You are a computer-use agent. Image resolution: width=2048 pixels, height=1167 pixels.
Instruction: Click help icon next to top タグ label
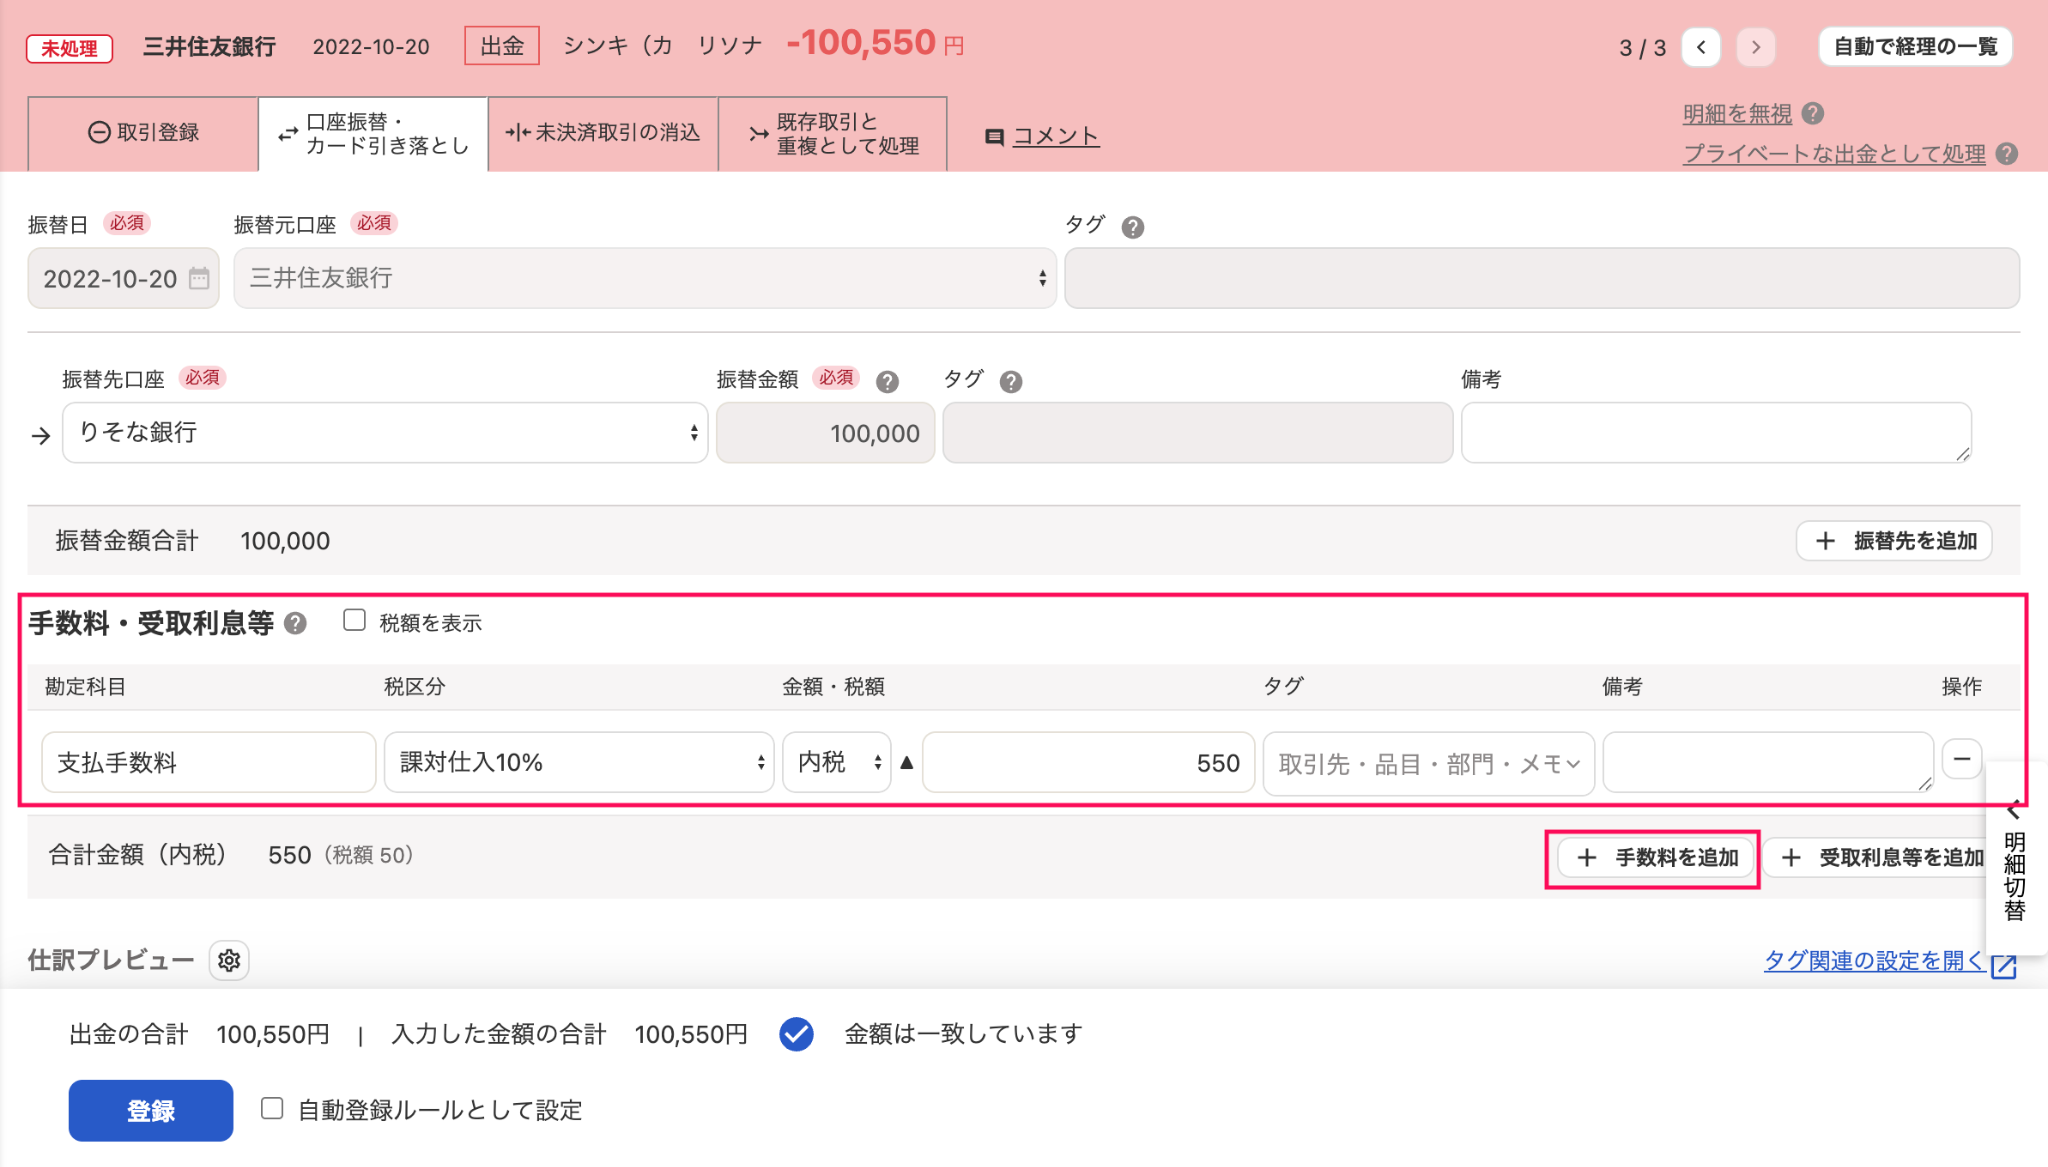pos(1132,227)
